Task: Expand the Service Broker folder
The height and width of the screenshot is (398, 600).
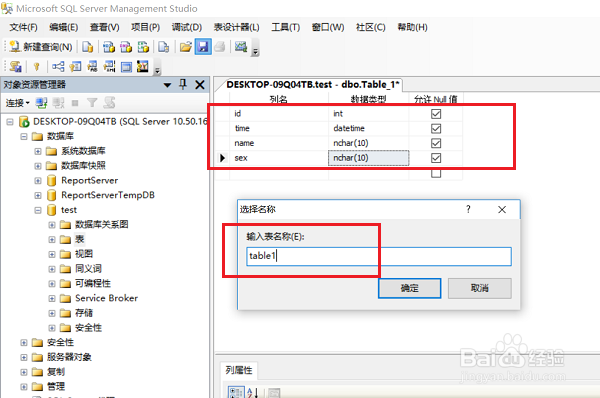Action: coord(52,298)
